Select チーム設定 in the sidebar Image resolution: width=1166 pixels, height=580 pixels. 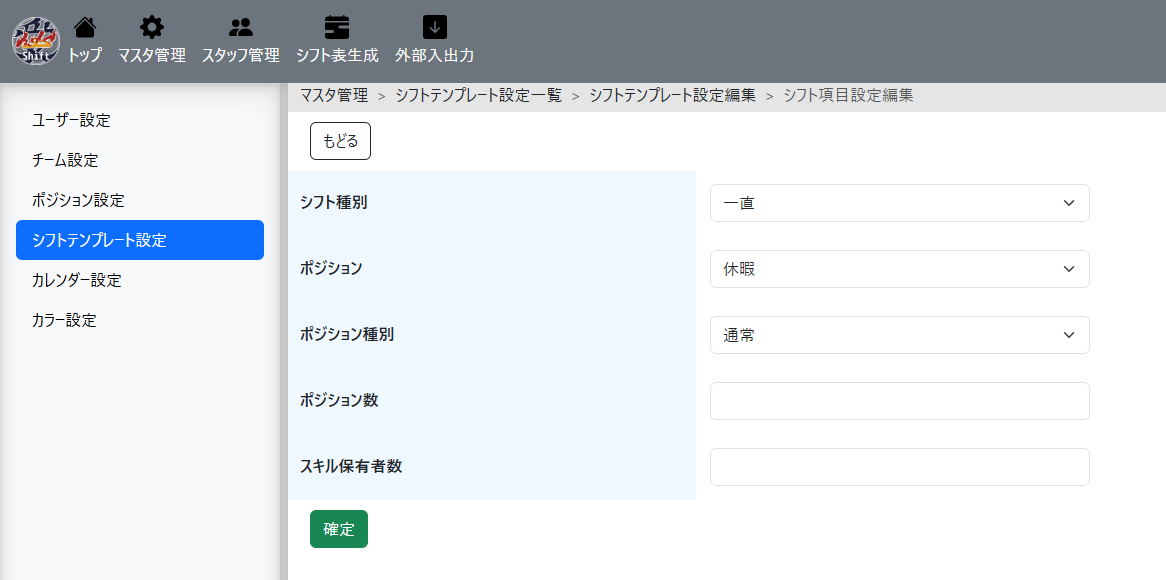coord(140,160)
